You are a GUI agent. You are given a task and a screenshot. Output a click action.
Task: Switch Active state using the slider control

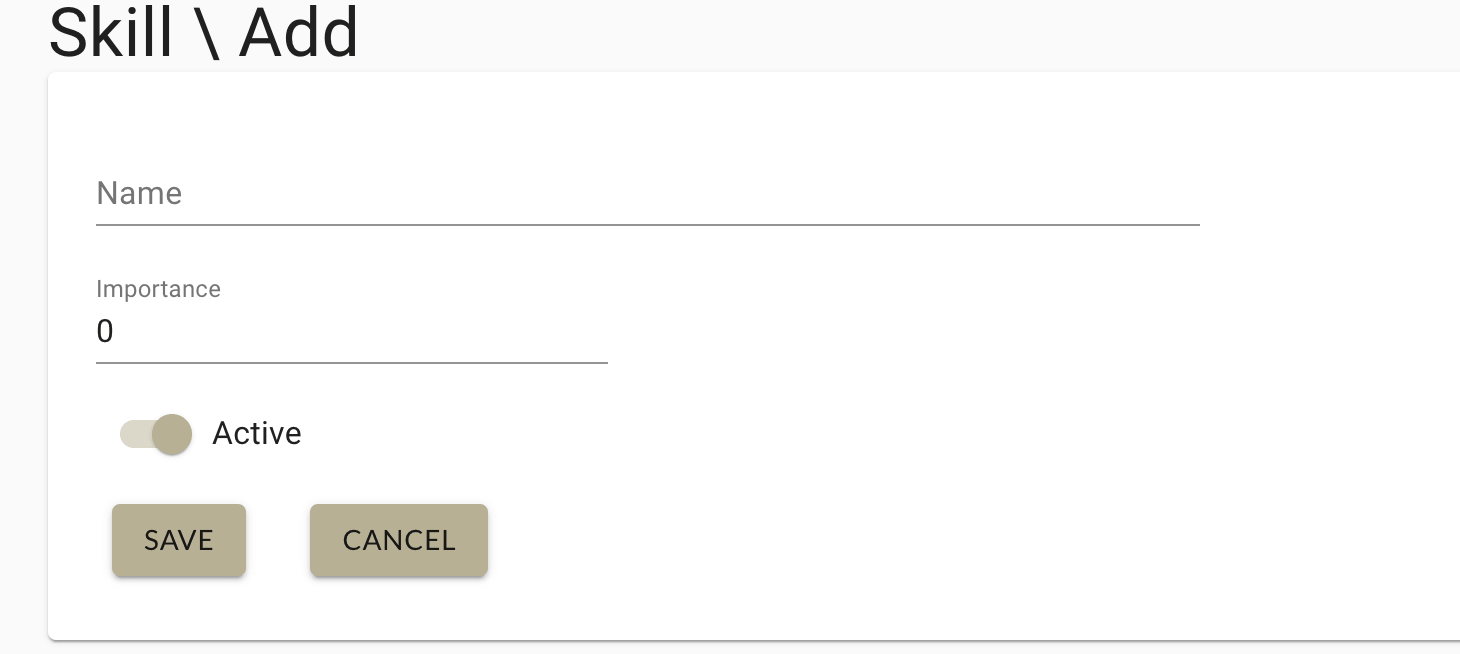tap(155, 434)
